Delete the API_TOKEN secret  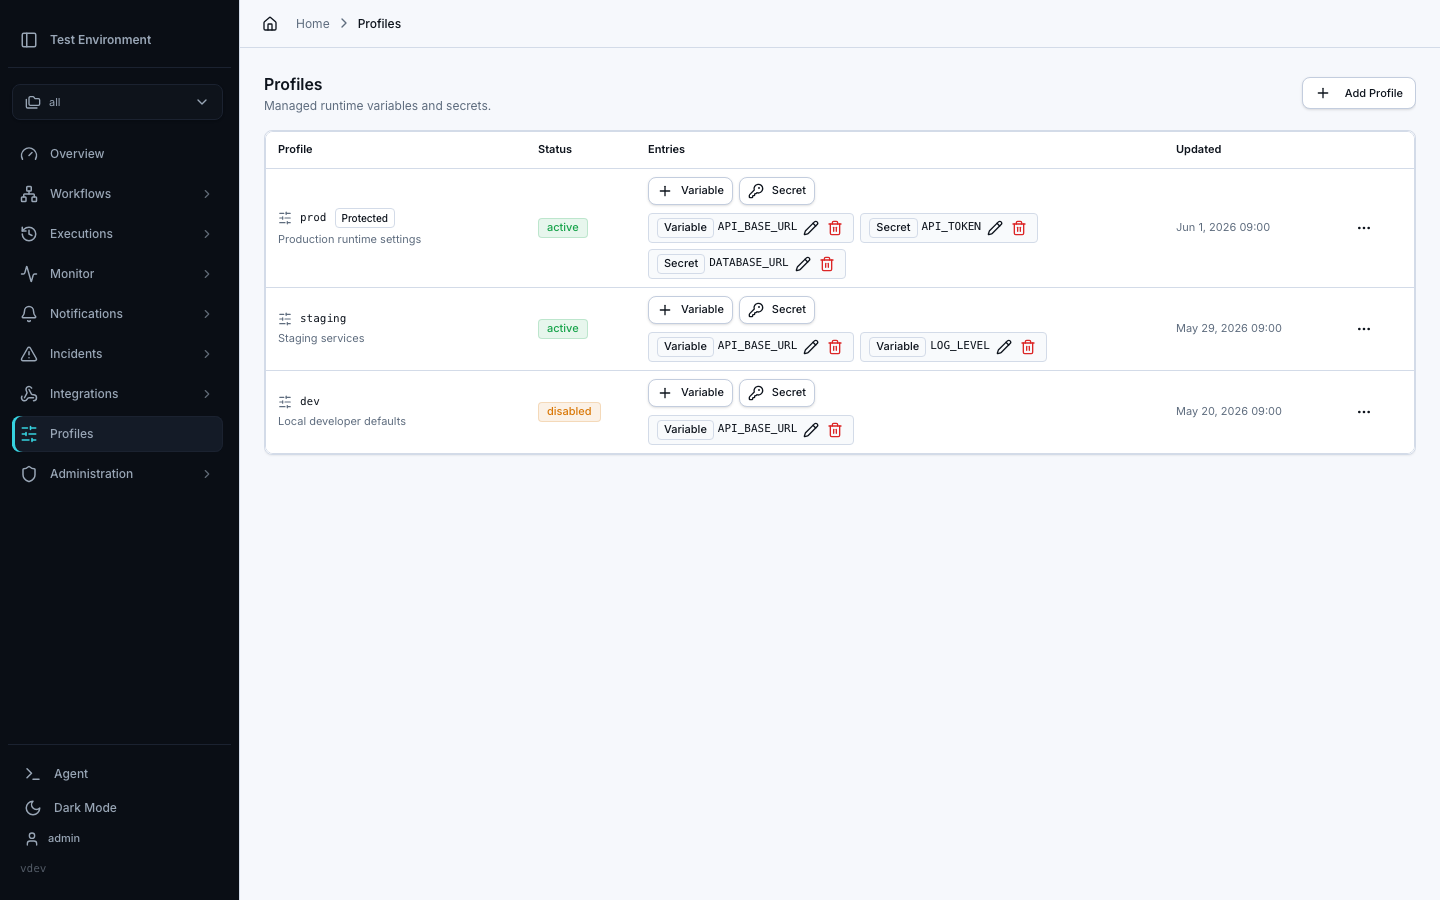1019,228
